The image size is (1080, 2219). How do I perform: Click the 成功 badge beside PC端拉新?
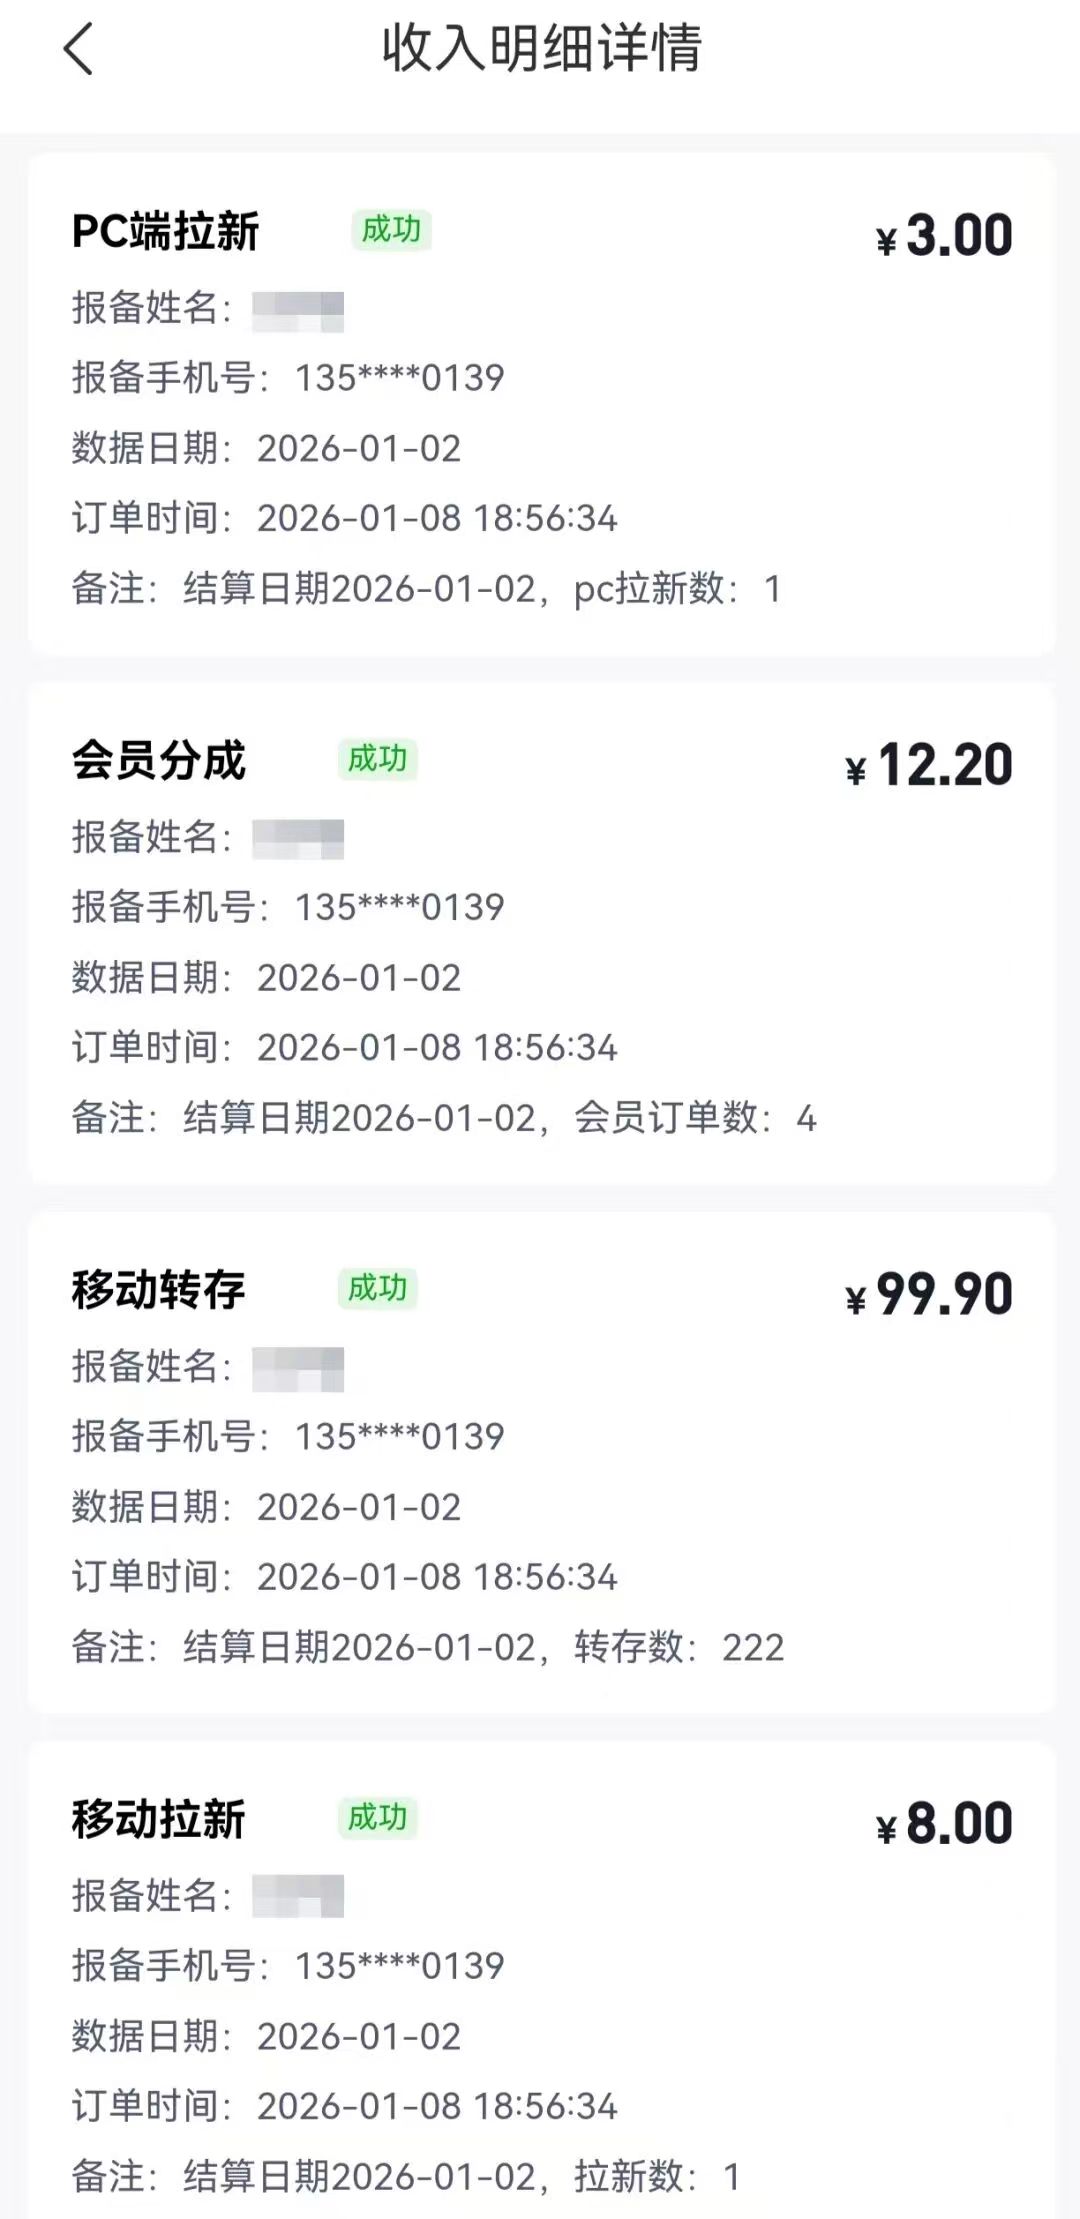tap(391, 230)
